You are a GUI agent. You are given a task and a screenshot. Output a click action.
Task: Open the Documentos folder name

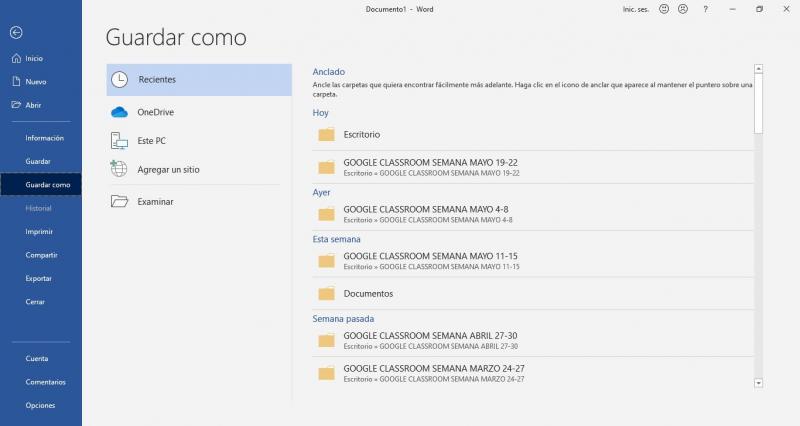[x=368, y=294]
